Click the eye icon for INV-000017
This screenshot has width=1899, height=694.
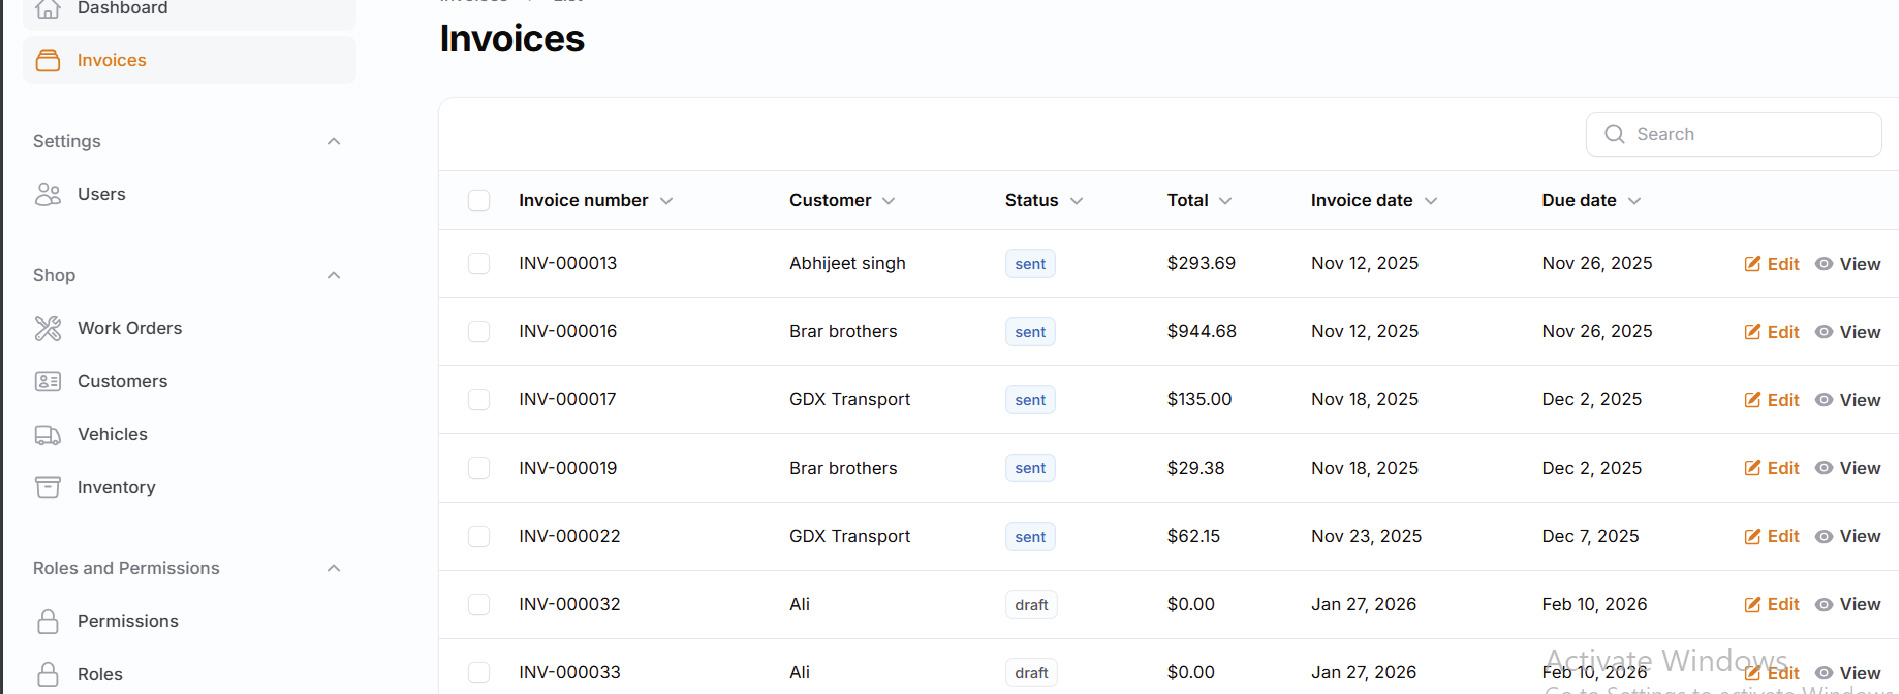(x=1824, y=400)
